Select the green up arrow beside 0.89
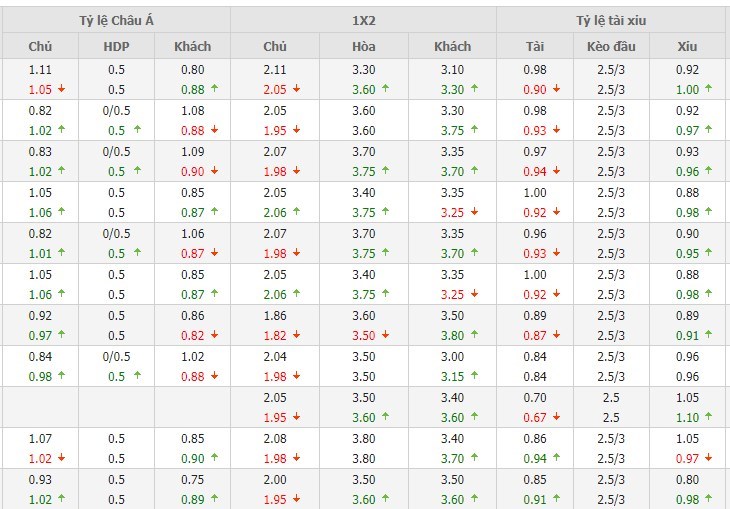This screenshot has height=509, width=730. point(215,499)
